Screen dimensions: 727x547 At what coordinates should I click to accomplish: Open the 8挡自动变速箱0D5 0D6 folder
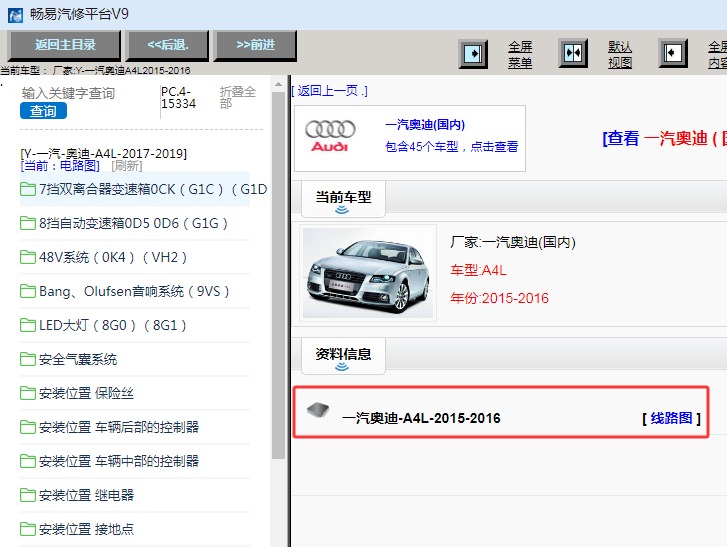[135, 223]
